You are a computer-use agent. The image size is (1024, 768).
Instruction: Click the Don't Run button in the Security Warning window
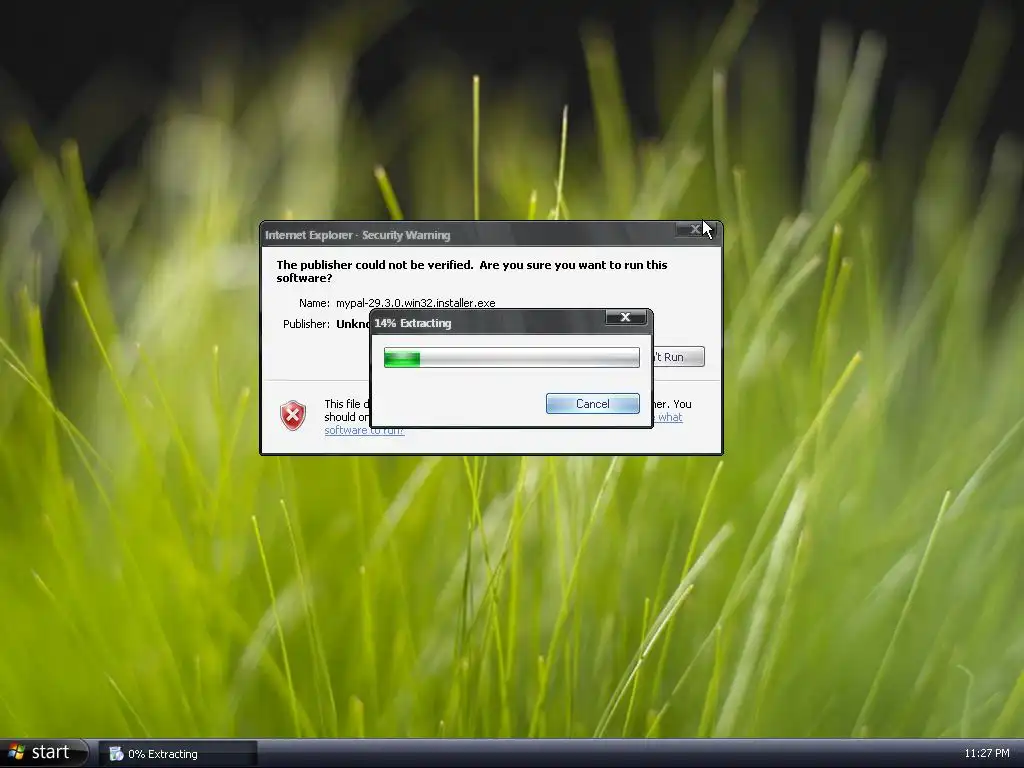pos(678,357)
